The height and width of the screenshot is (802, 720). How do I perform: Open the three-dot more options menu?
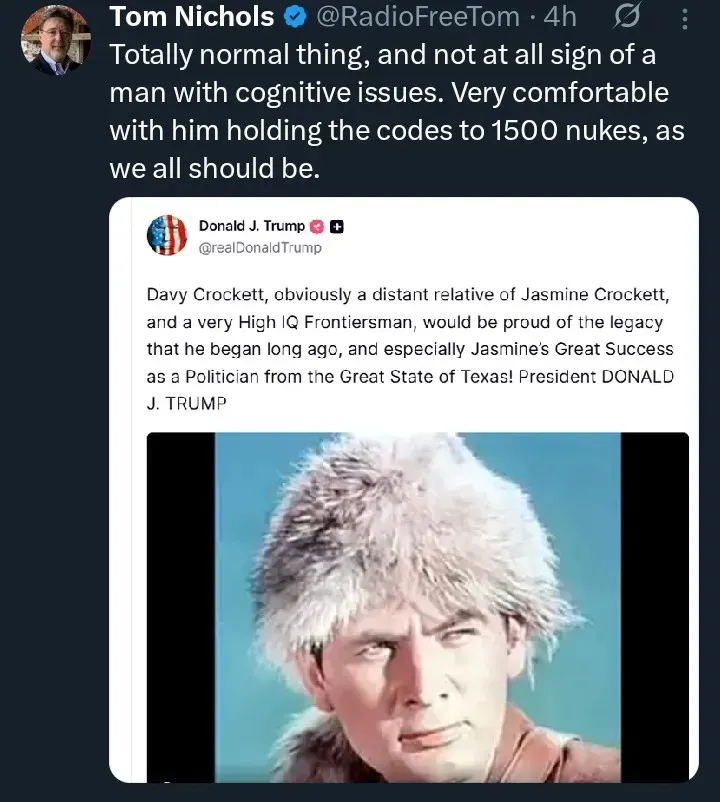tap(684, 18)
